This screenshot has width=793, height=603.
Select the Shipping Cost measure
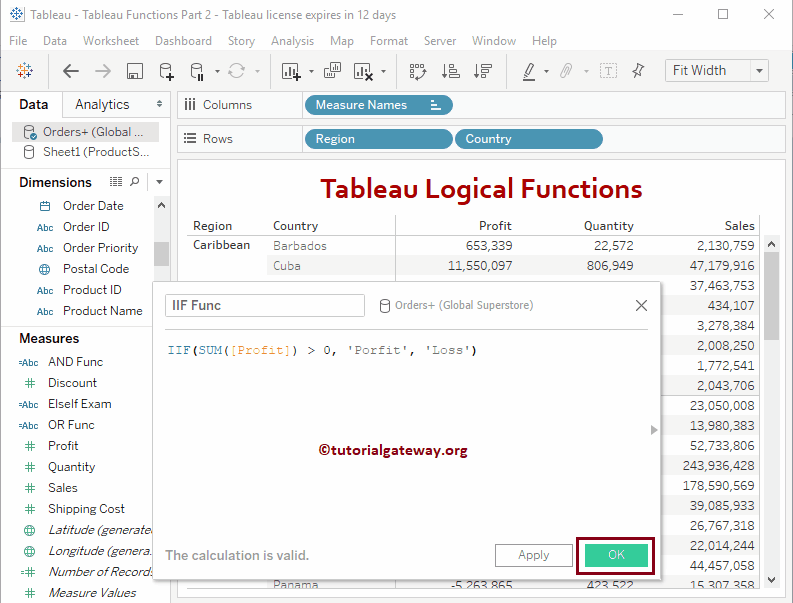click(x=86, y=509)
